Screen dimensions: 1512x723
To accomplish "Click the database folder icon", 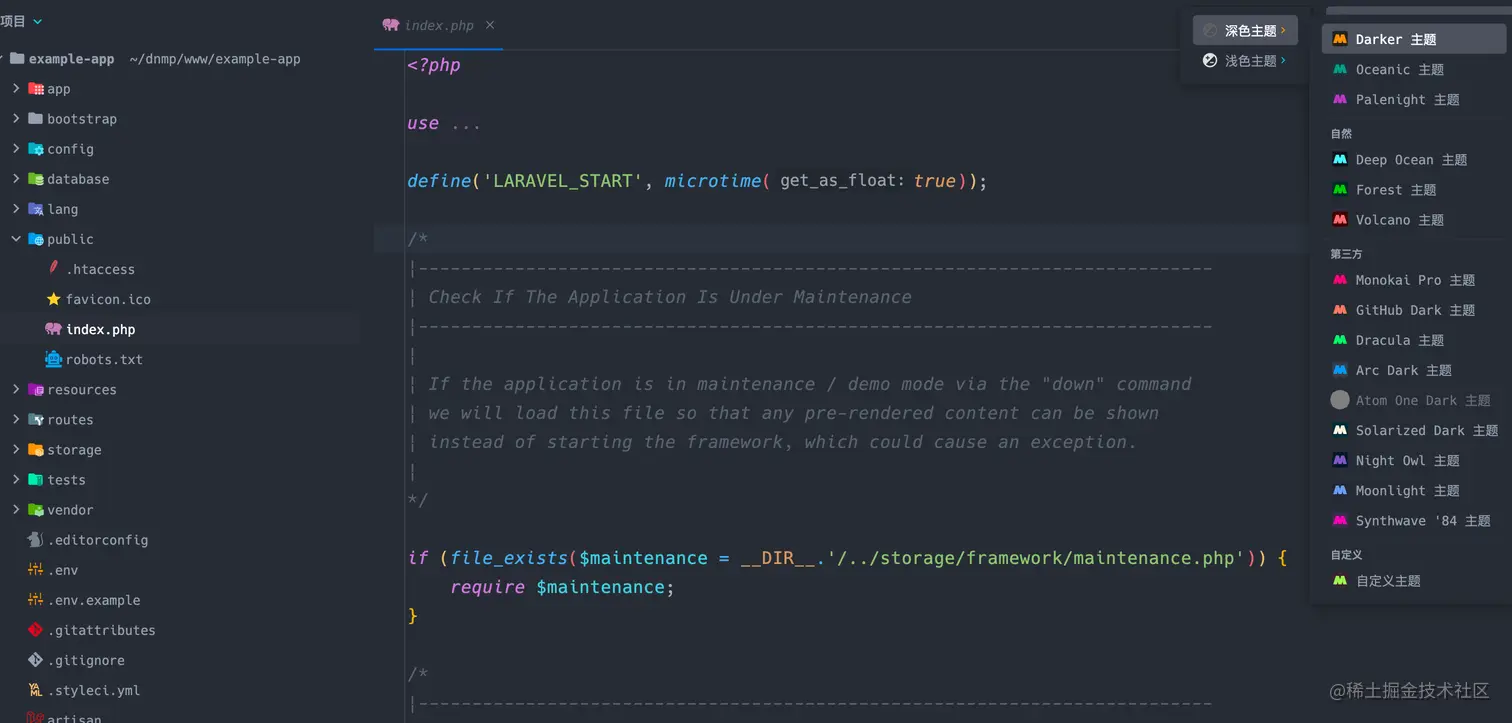I will point(36,179).
